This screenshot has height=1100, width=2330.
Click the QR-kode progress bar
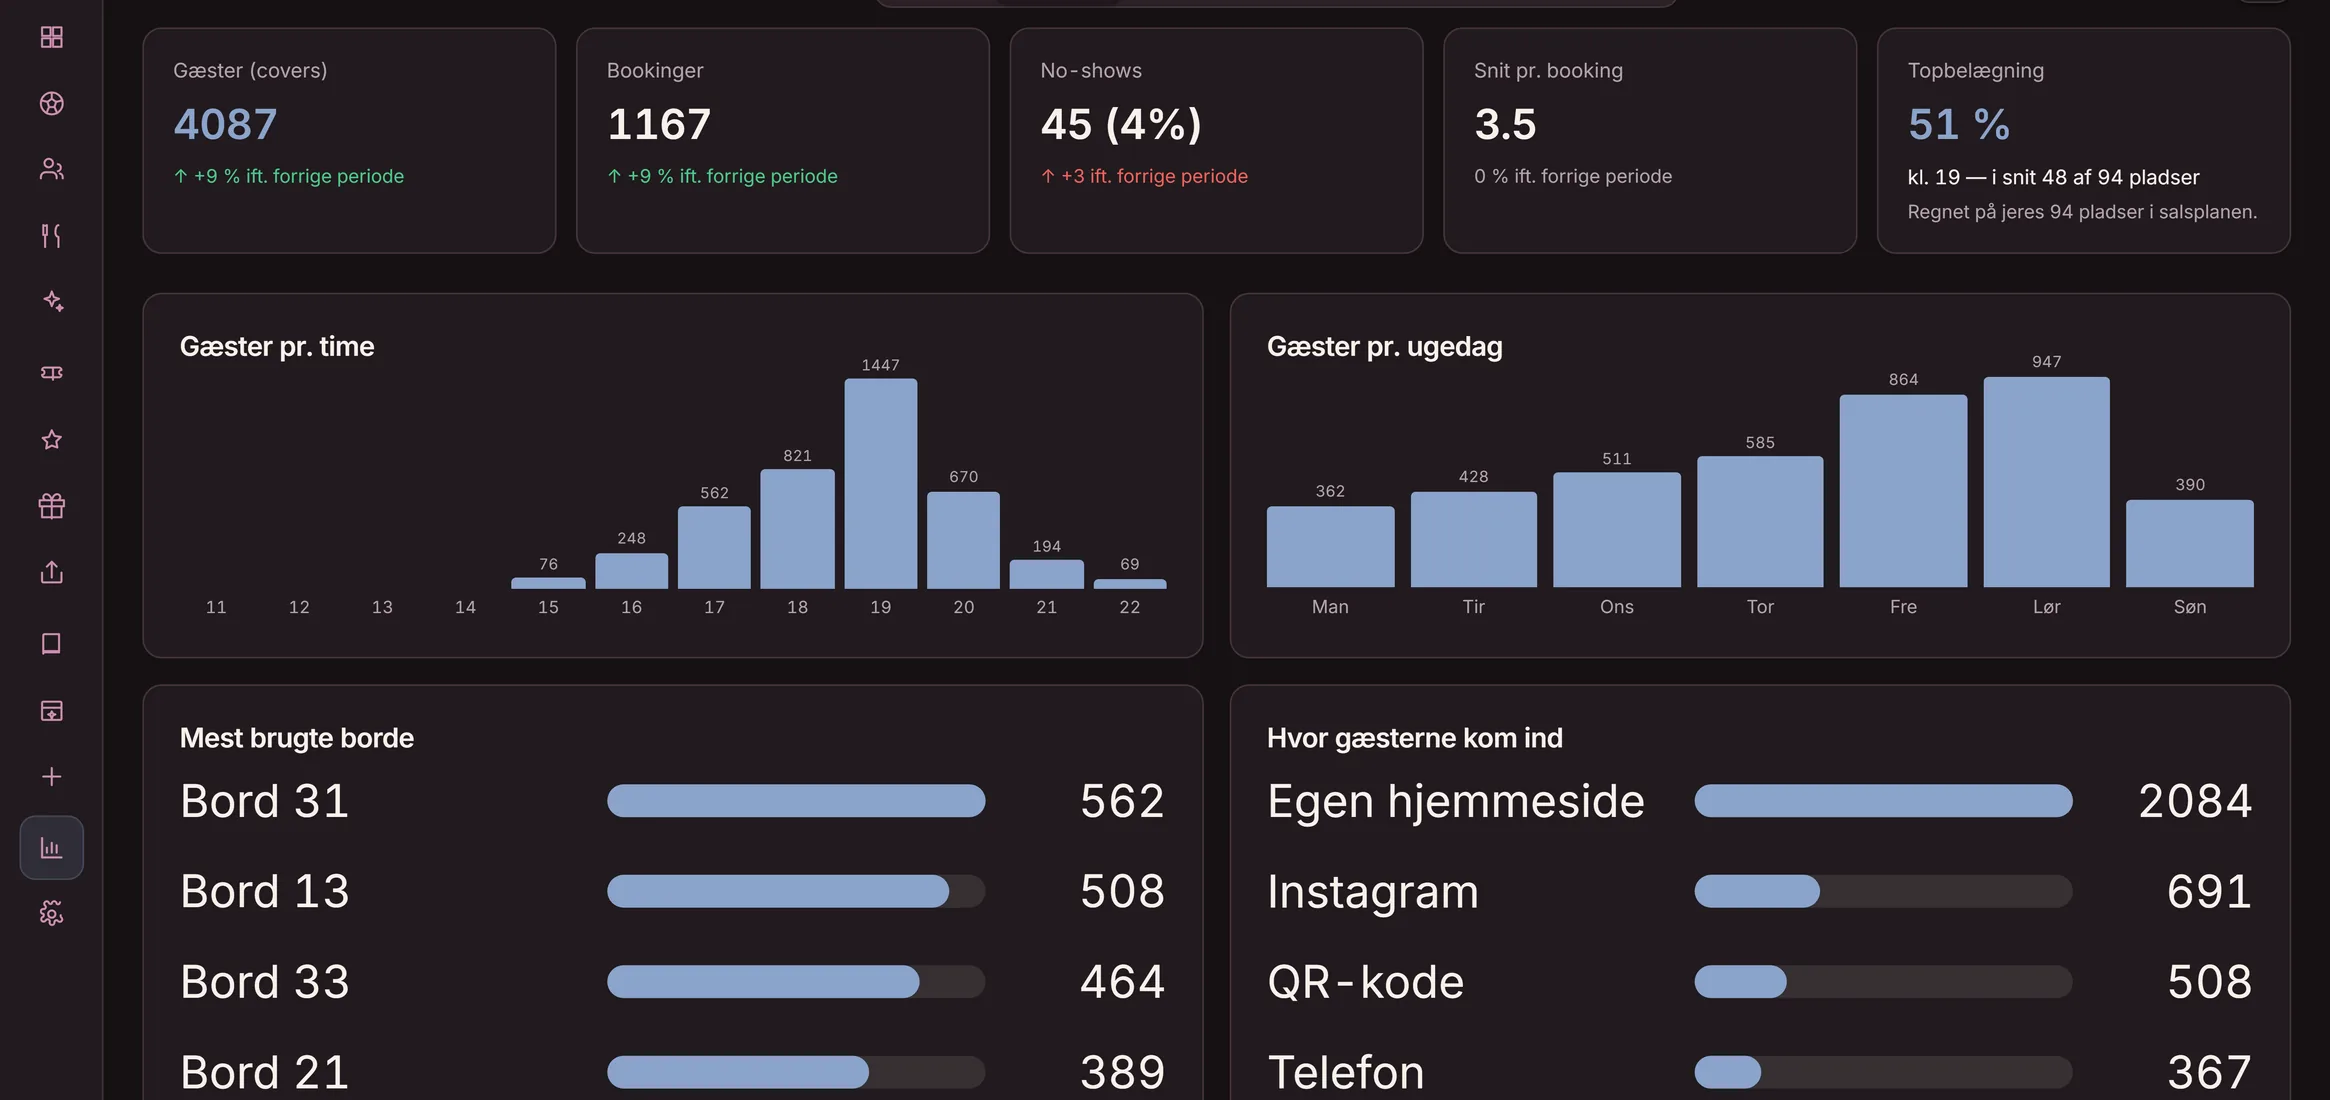coord(1883,981)
